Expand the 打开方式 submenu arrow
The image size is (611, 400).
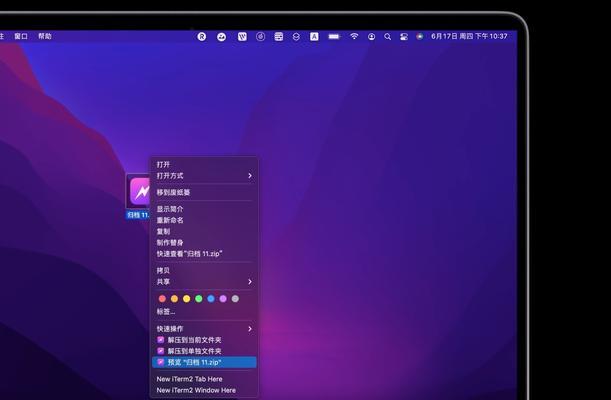250,176
